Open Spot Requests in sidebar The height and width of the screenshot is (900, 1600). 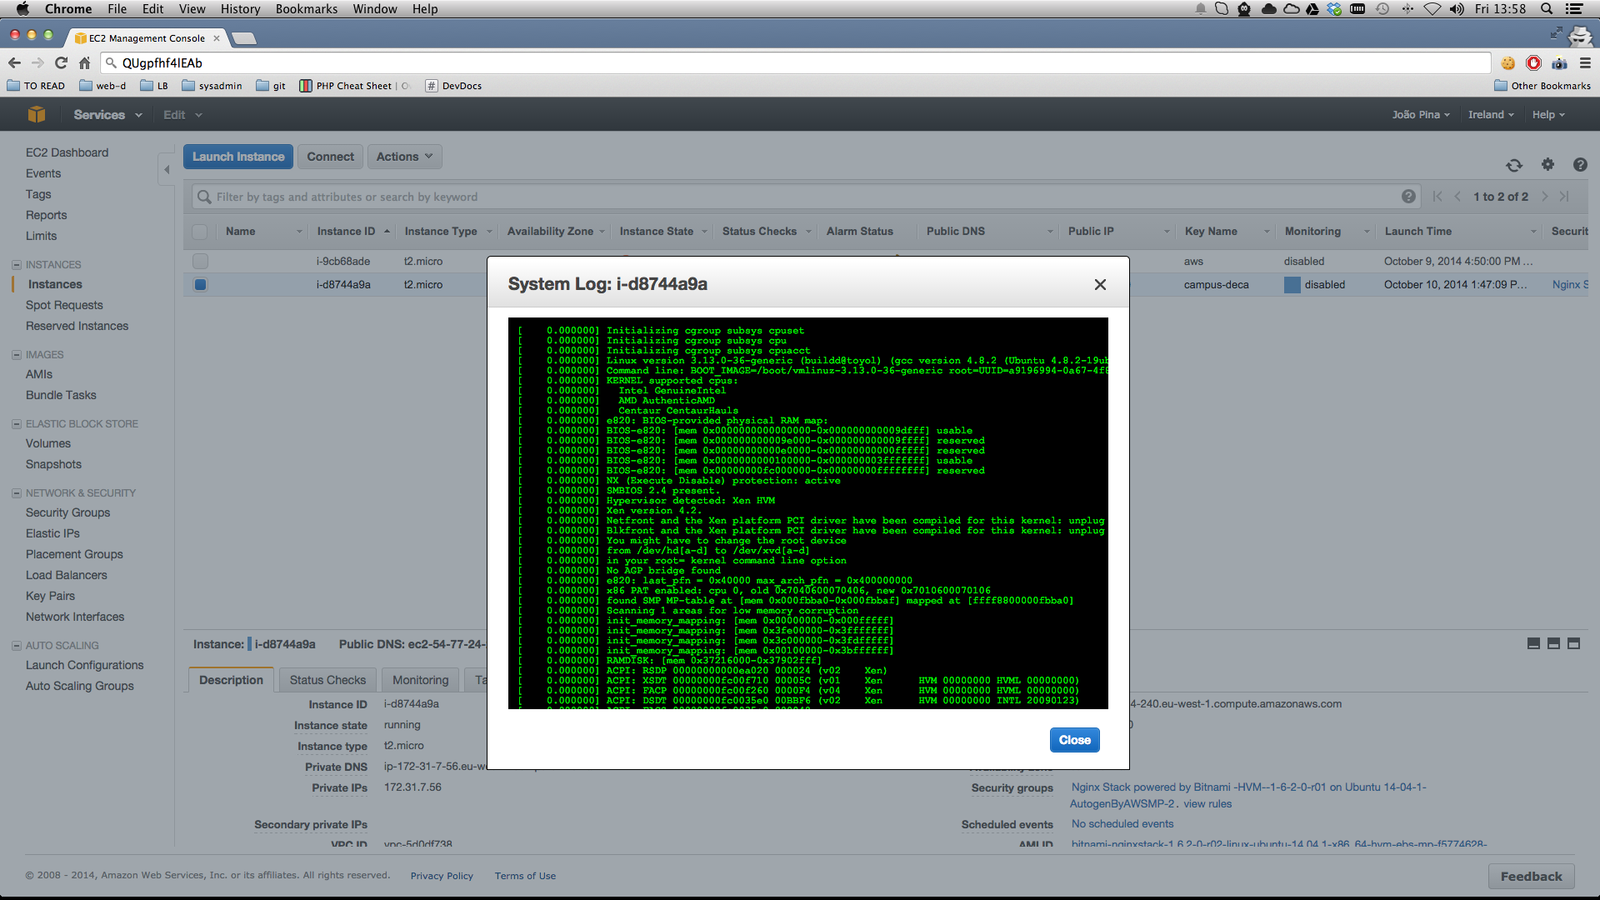click(64, 305)
